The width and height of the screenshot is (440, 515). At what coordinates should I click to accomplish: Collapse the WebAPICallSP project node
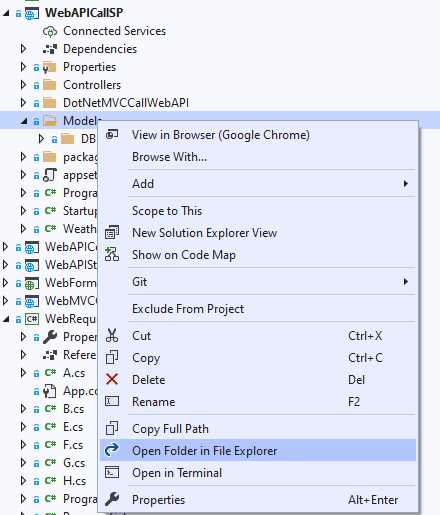point(6,13)
